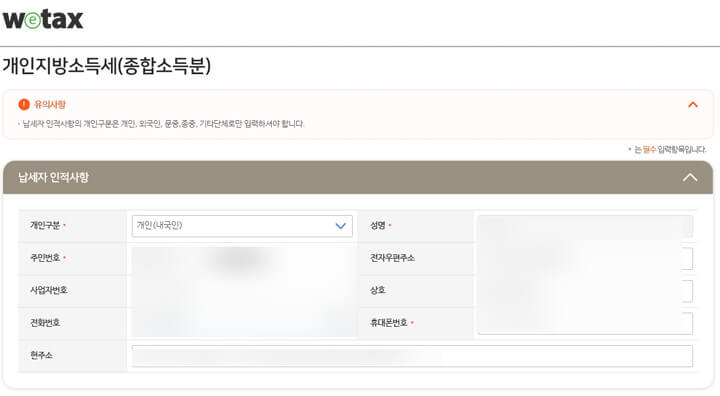Click the 유의사항 heading text
Viewport: 720px width, 396px height.
pyautogui.click(x=50, y=105)
